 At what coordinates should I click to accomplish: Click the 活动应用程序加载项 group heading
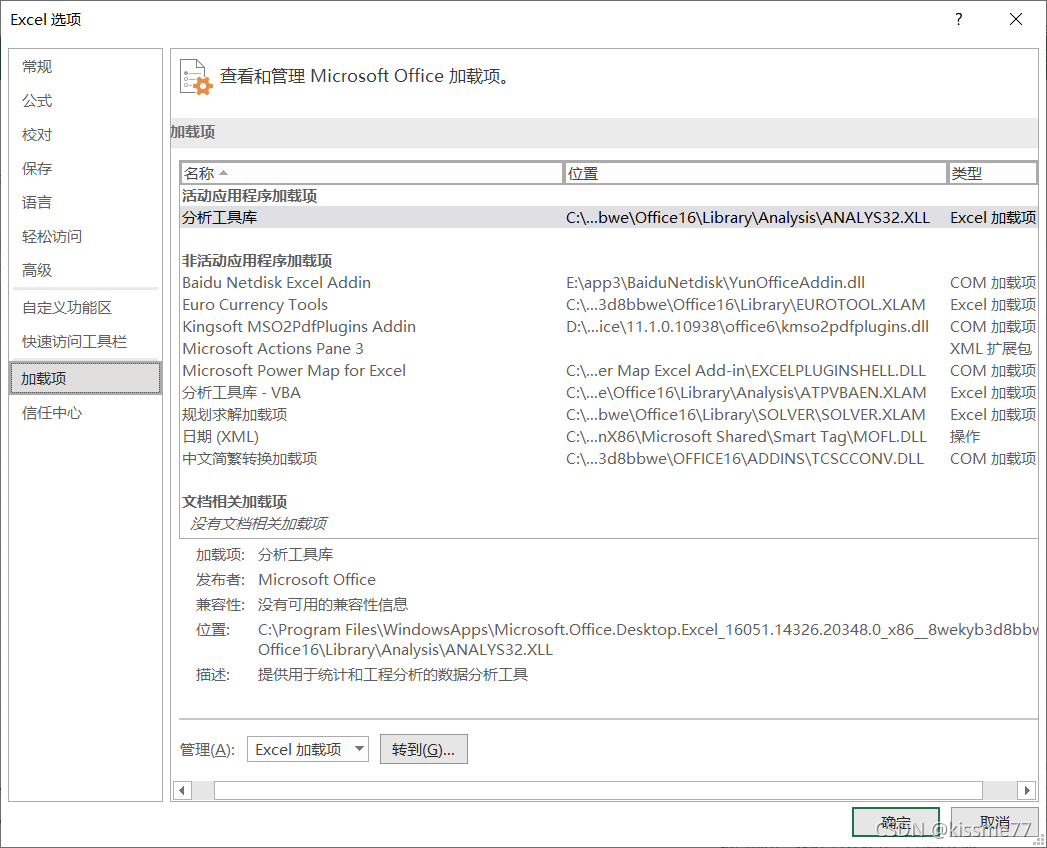(x=250, y=196)
